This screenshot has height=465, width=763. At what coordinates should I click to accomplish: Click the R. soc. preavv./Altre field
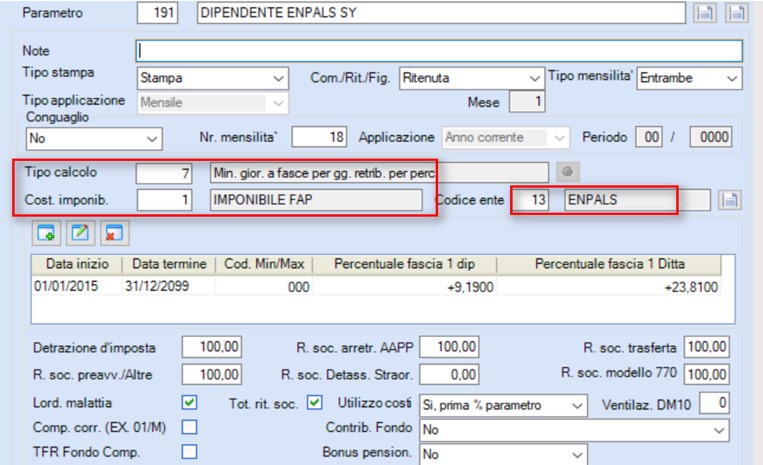pos(212,374)
